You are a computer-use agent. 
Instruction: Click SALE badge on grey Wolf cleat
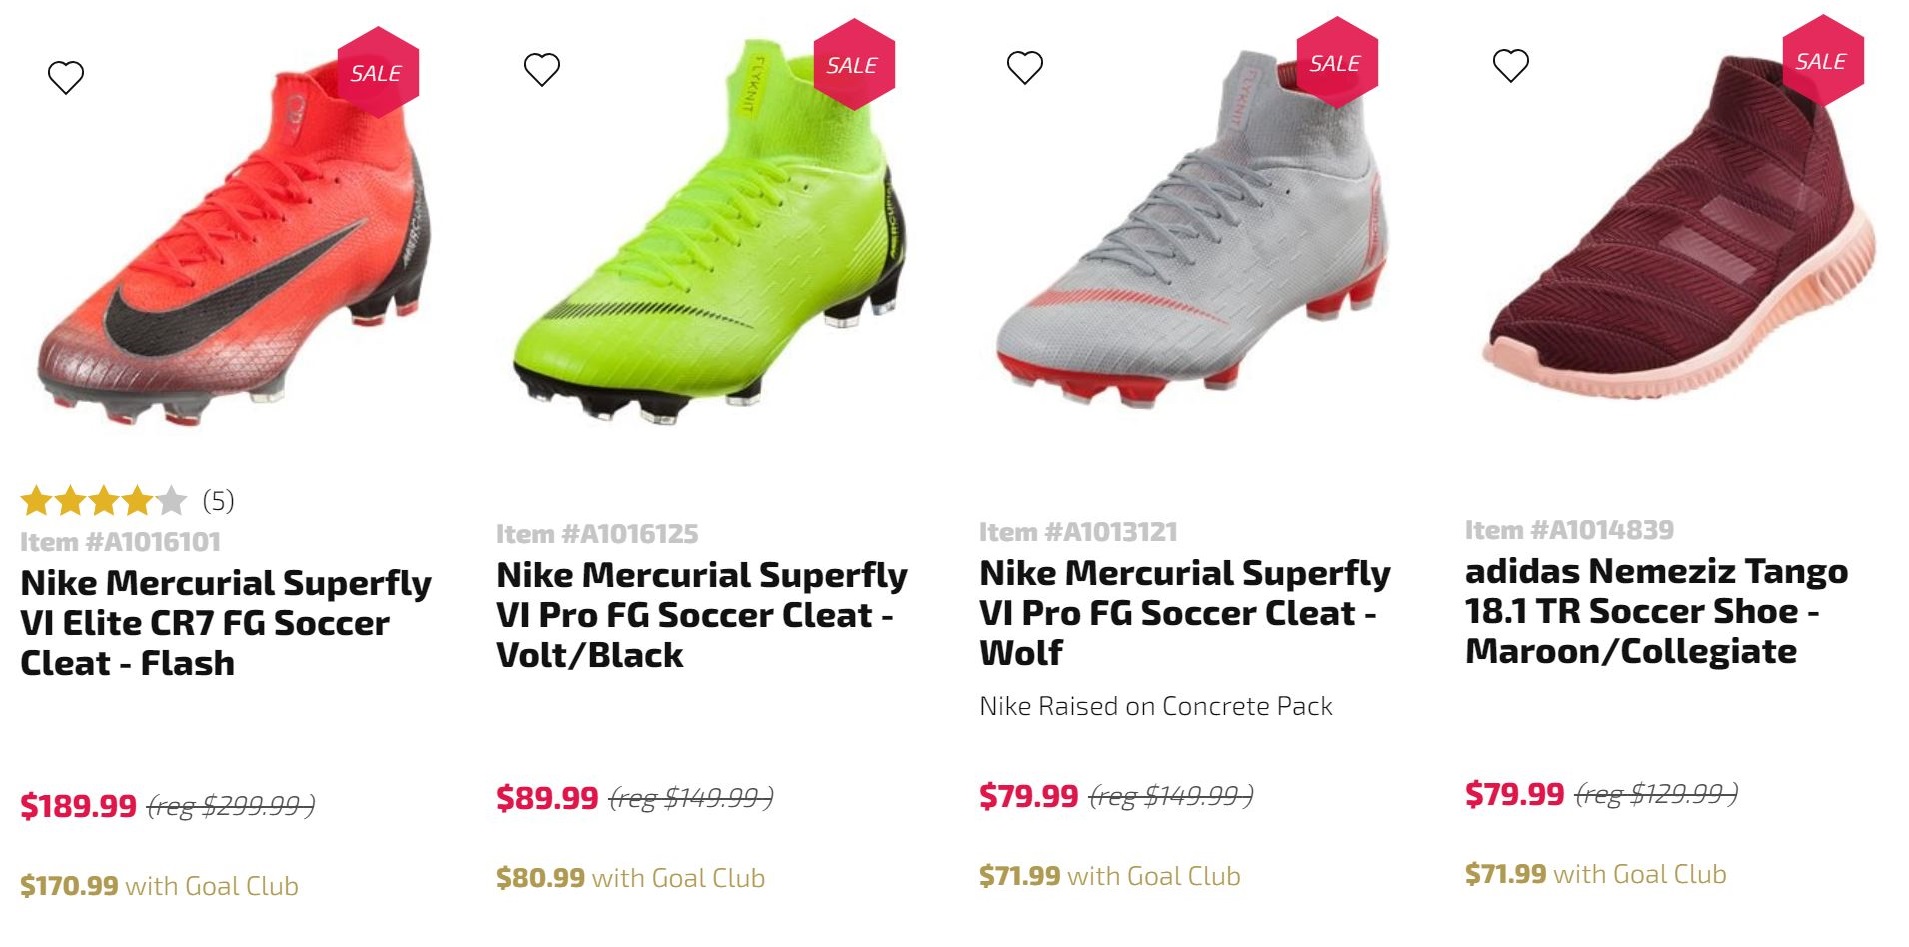[1336, 63]
